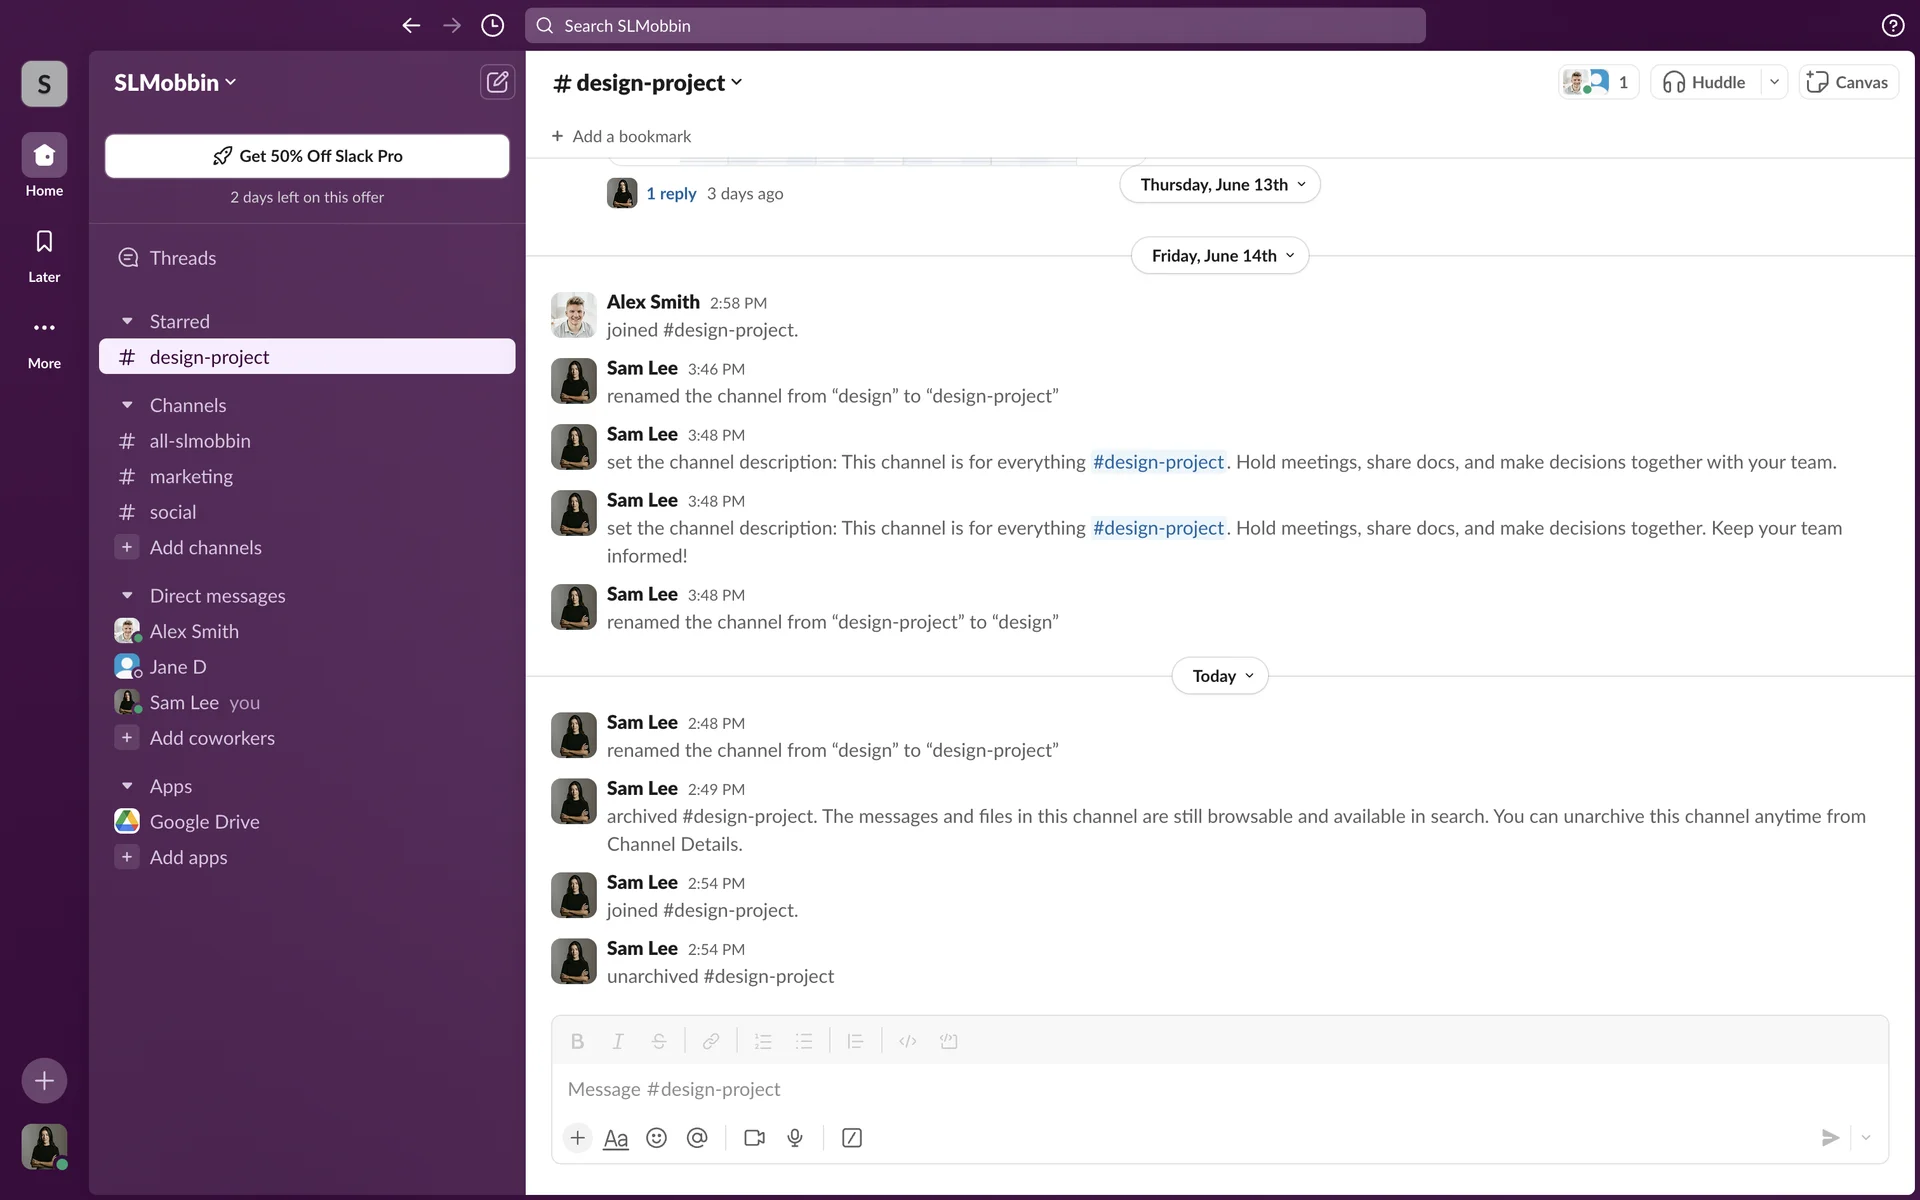Click the mention @ icon

click(x=697, y=1138)
